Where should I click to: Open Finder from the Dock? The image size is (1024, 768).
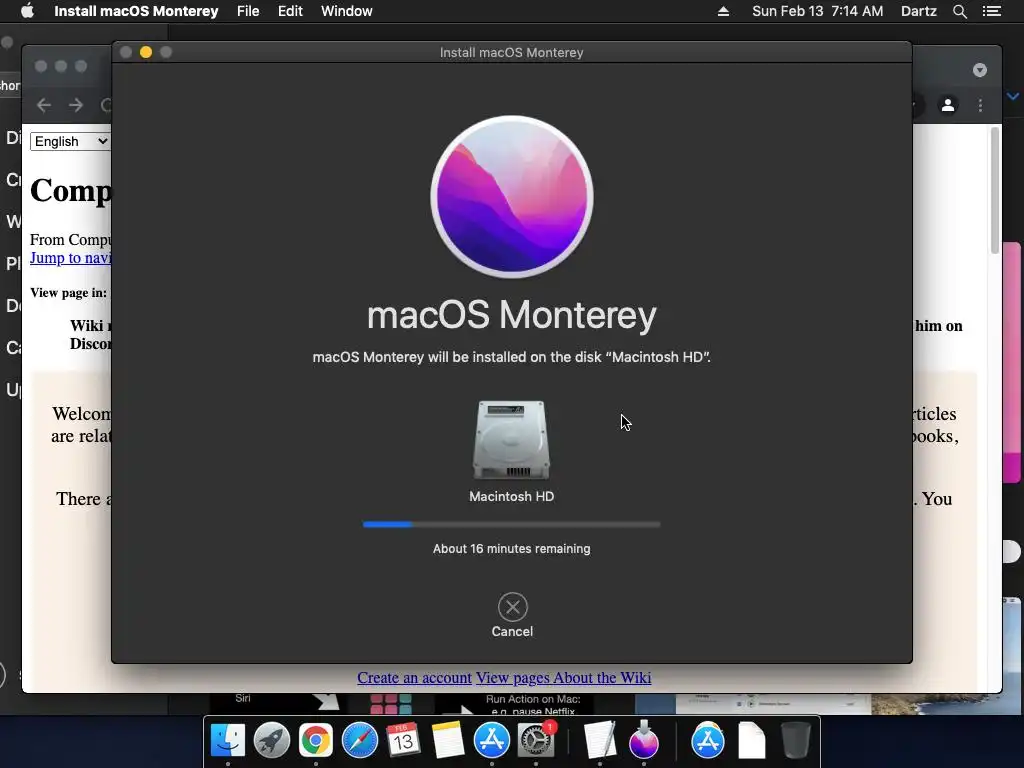(228, 741)
